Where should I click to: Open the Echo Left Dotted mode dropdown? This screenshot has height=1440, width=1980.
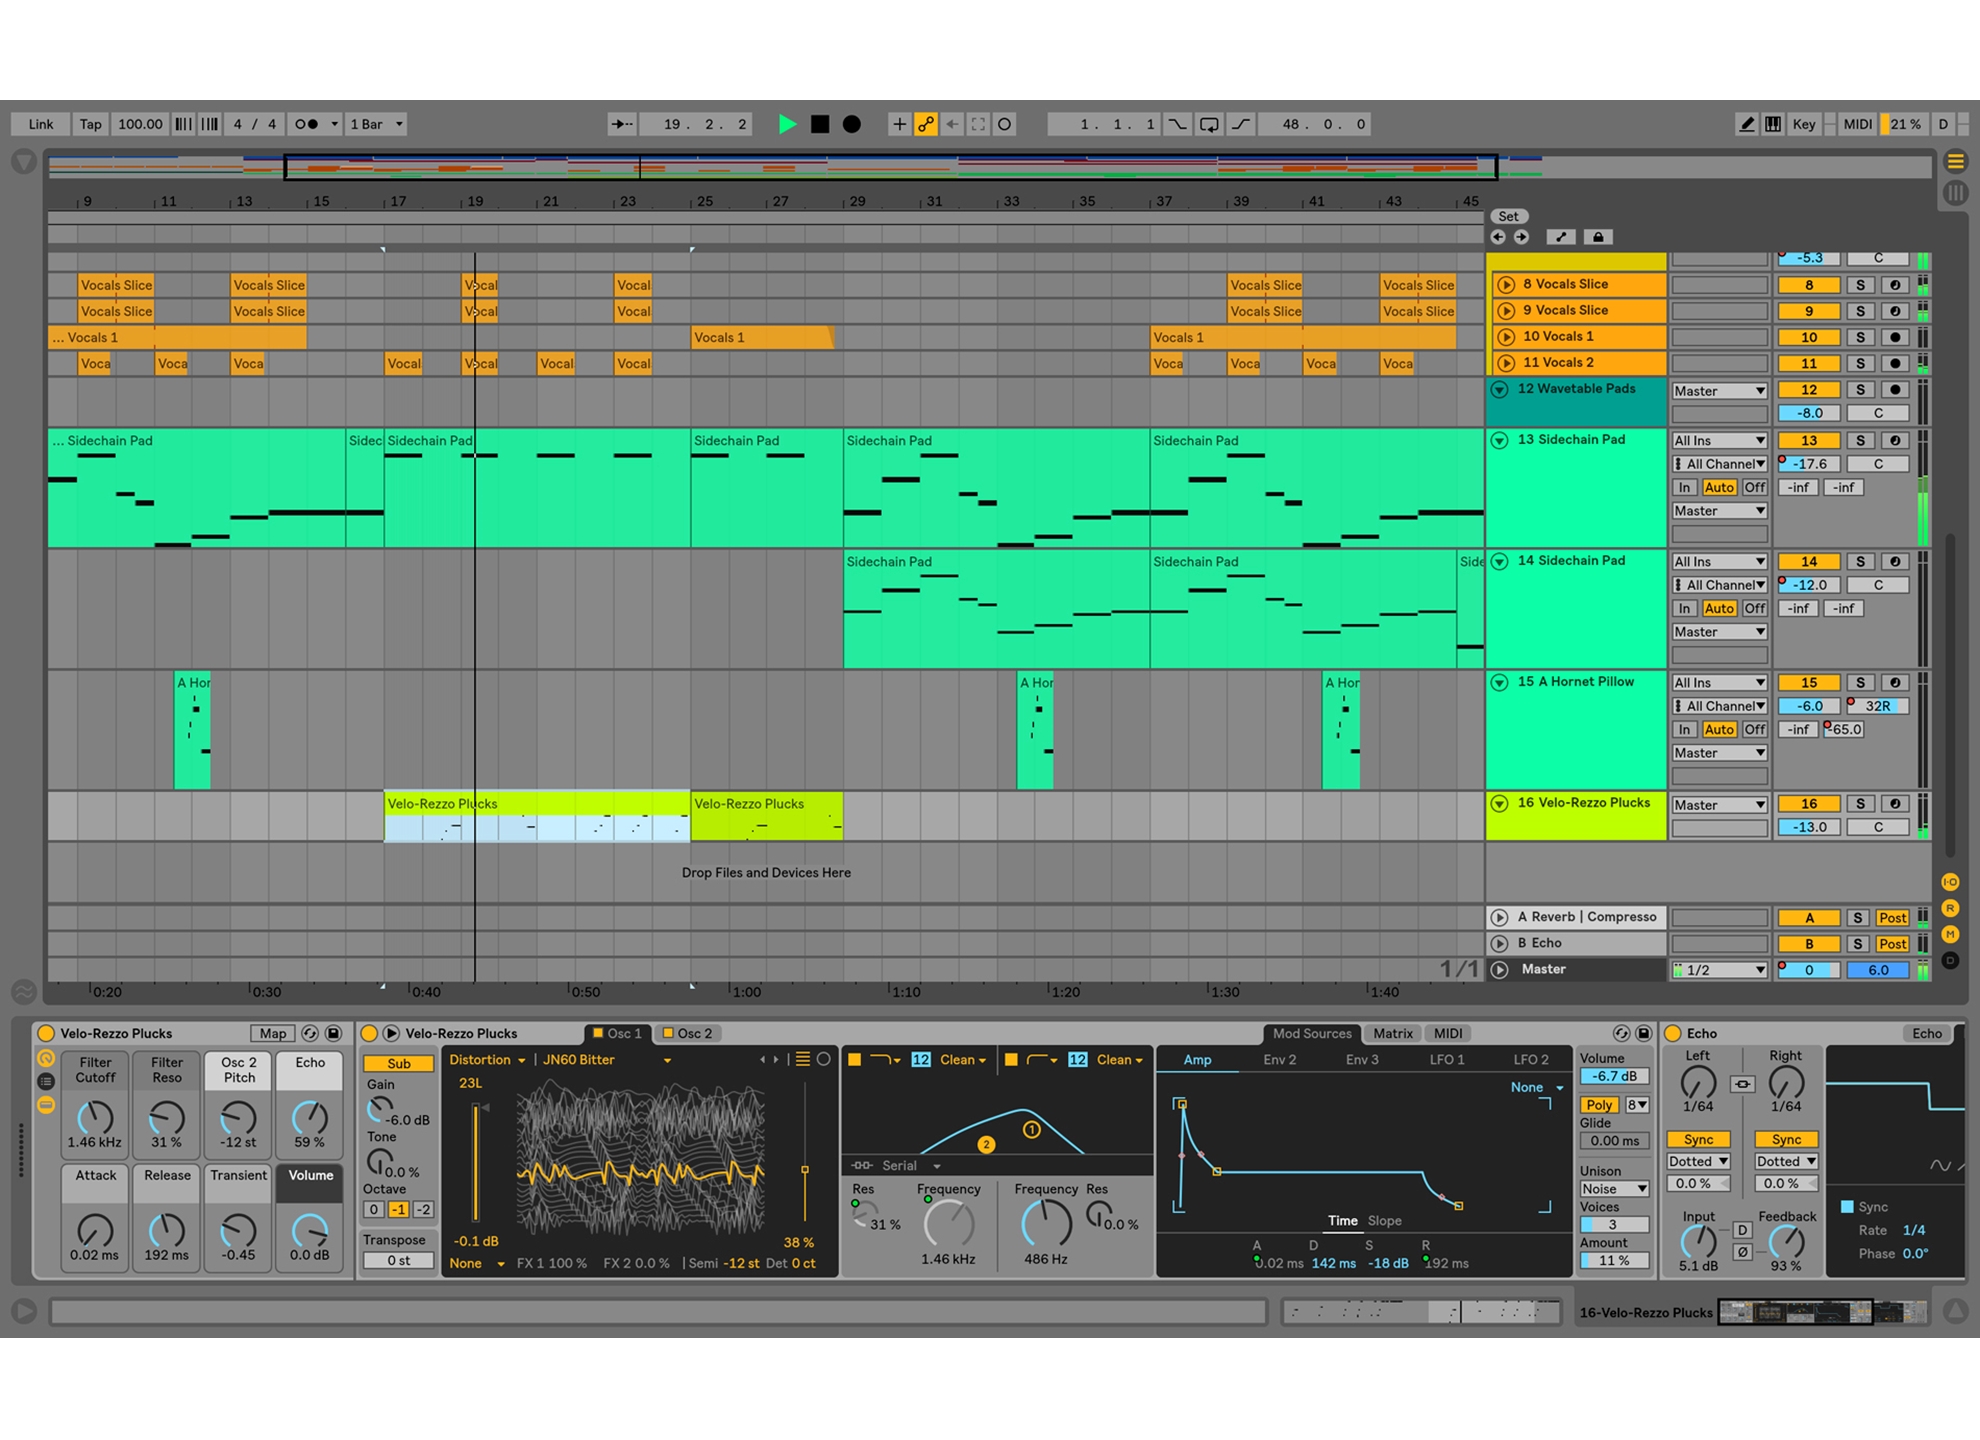(x=1698, y=1161)
